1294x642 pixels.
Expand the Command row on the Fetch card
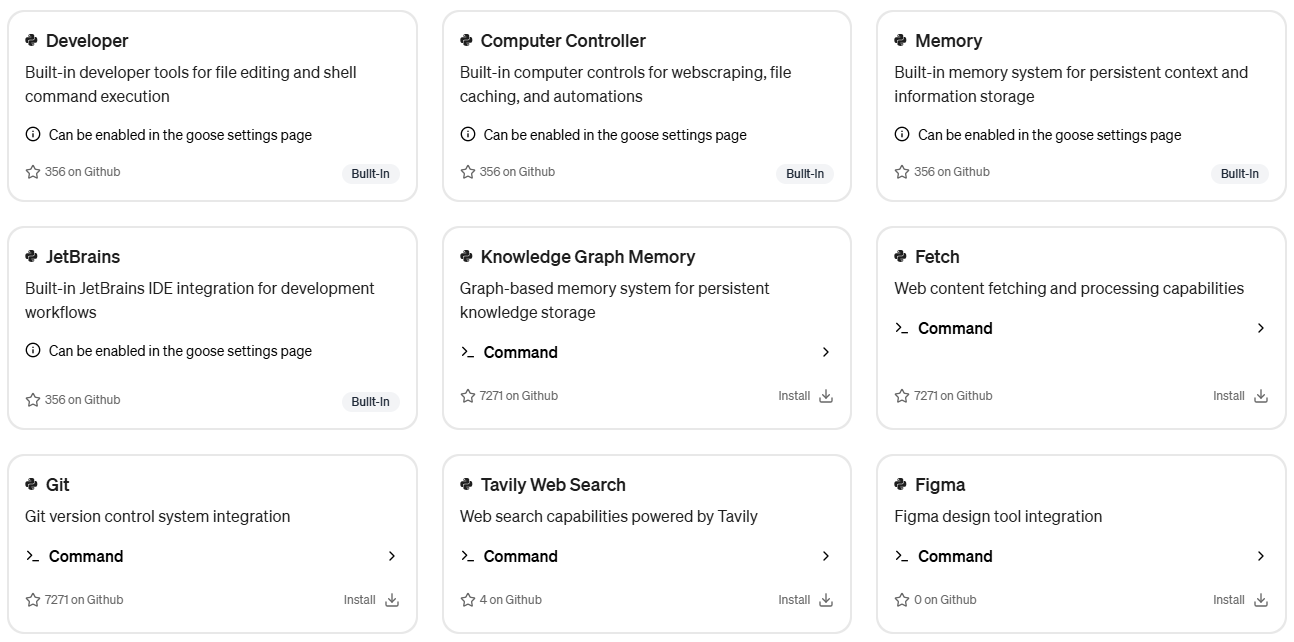click(1081, 328)
